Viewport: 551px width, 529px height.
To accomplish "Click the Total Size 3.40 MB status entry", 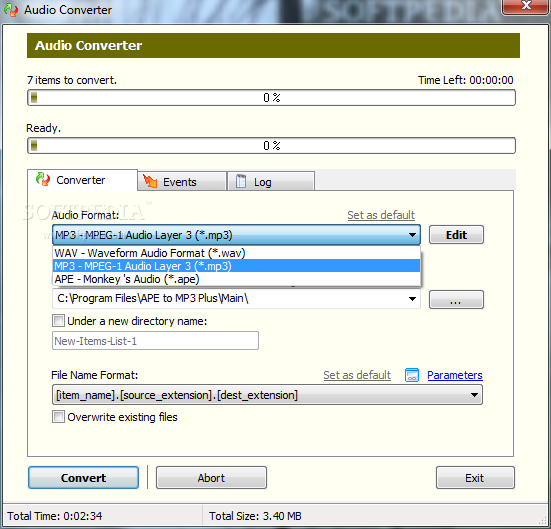I will click(255, 516).
